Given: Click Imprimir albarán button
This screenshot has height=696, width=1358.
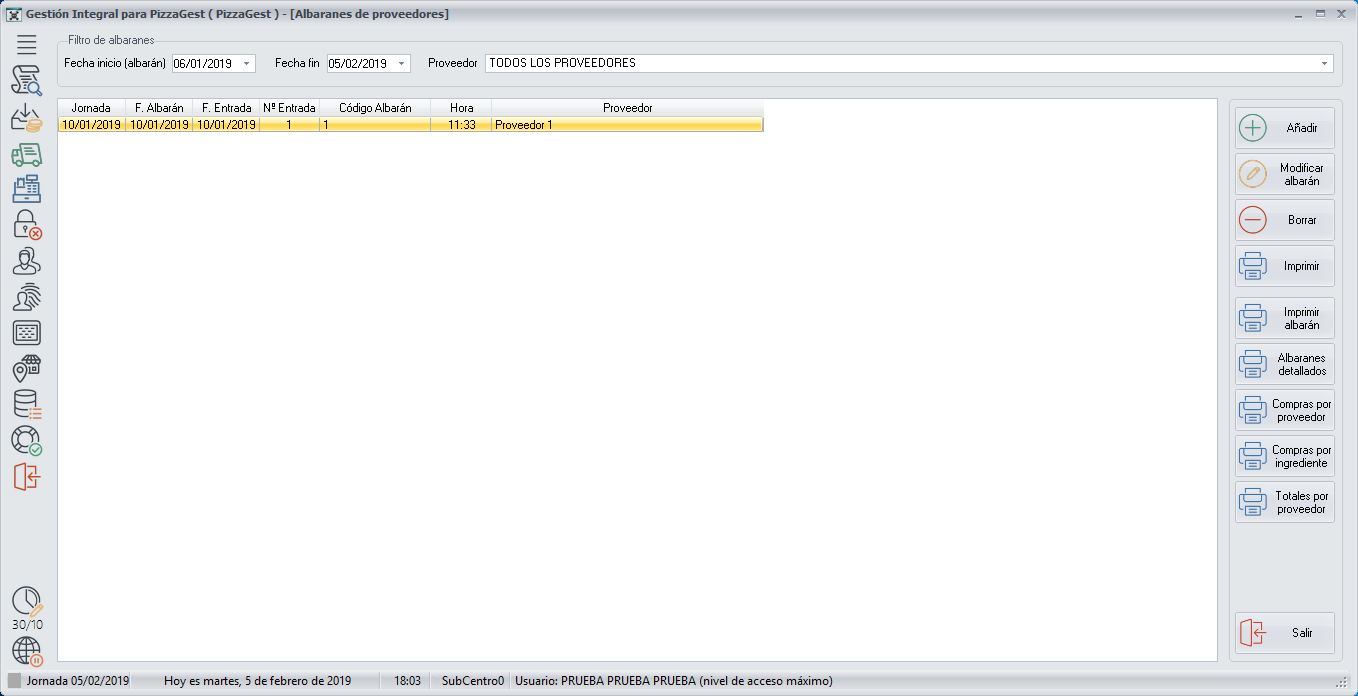Looking at the screenshot, I should pyautogui.click(x=1285, y=318).
